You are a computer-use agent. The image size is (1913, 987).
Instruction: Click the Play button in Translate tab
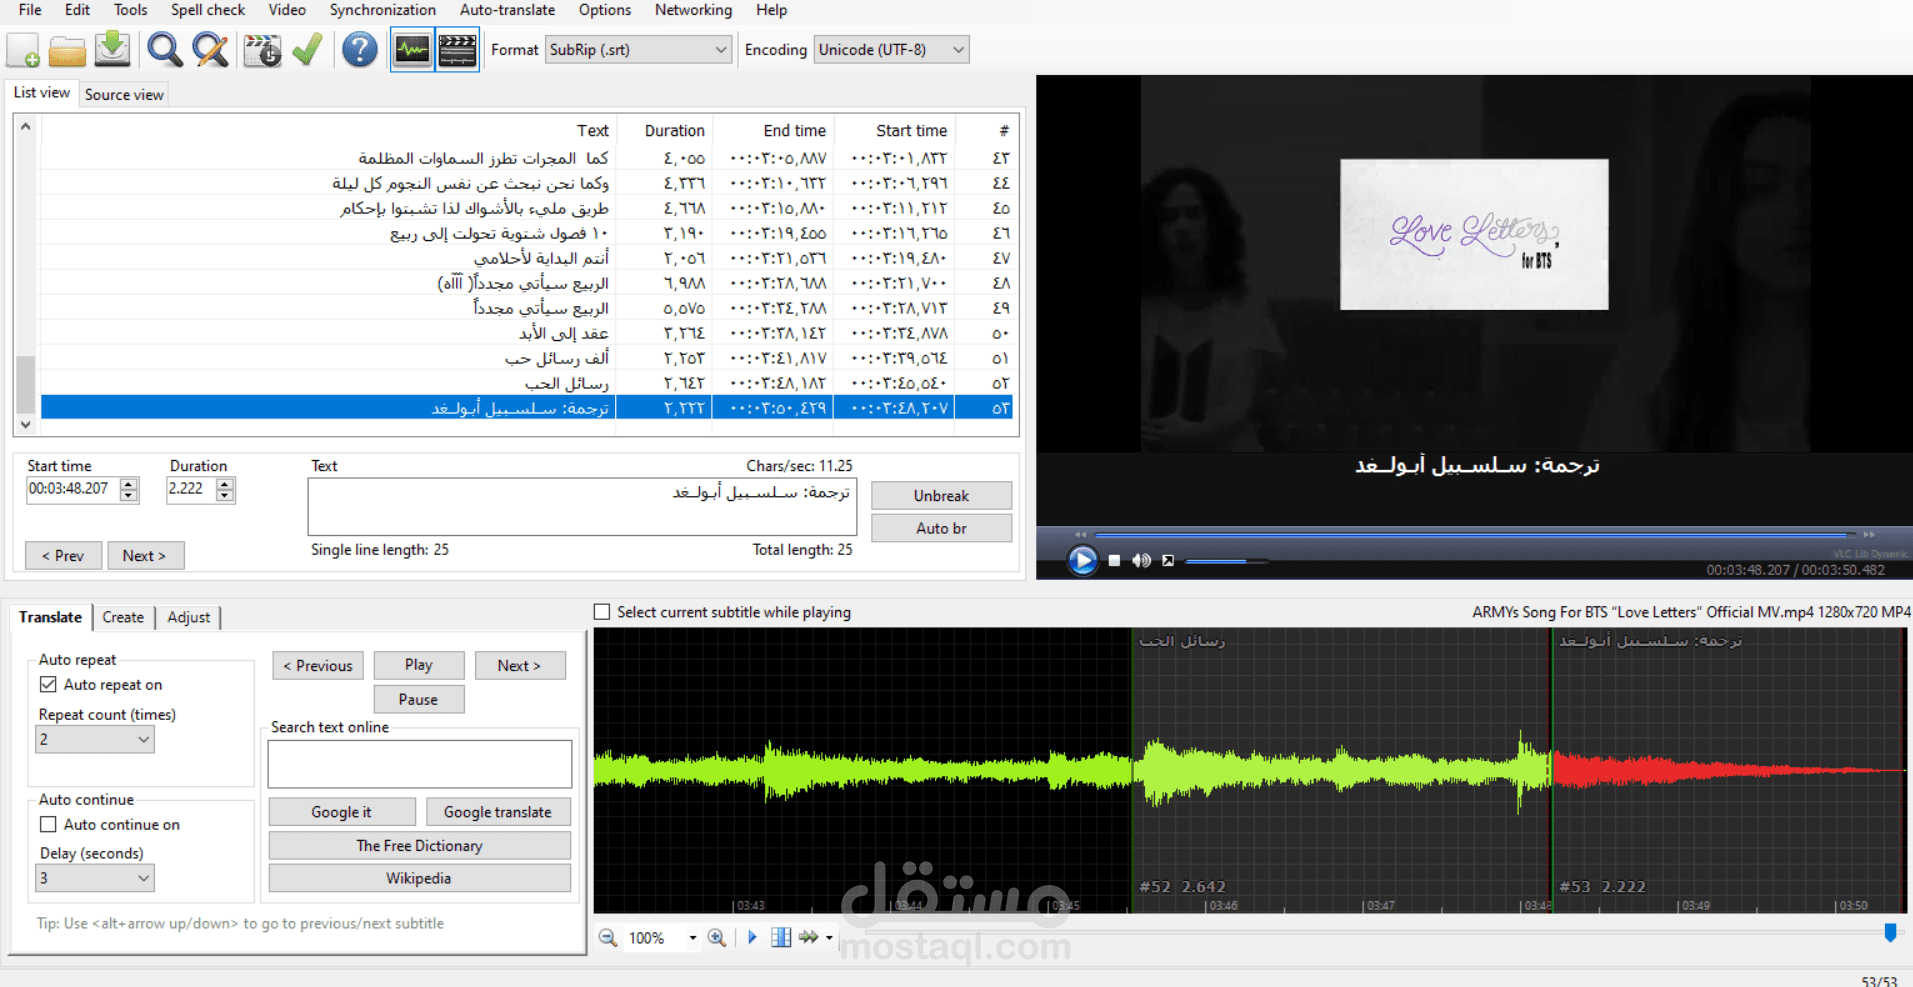click(418, 665)
